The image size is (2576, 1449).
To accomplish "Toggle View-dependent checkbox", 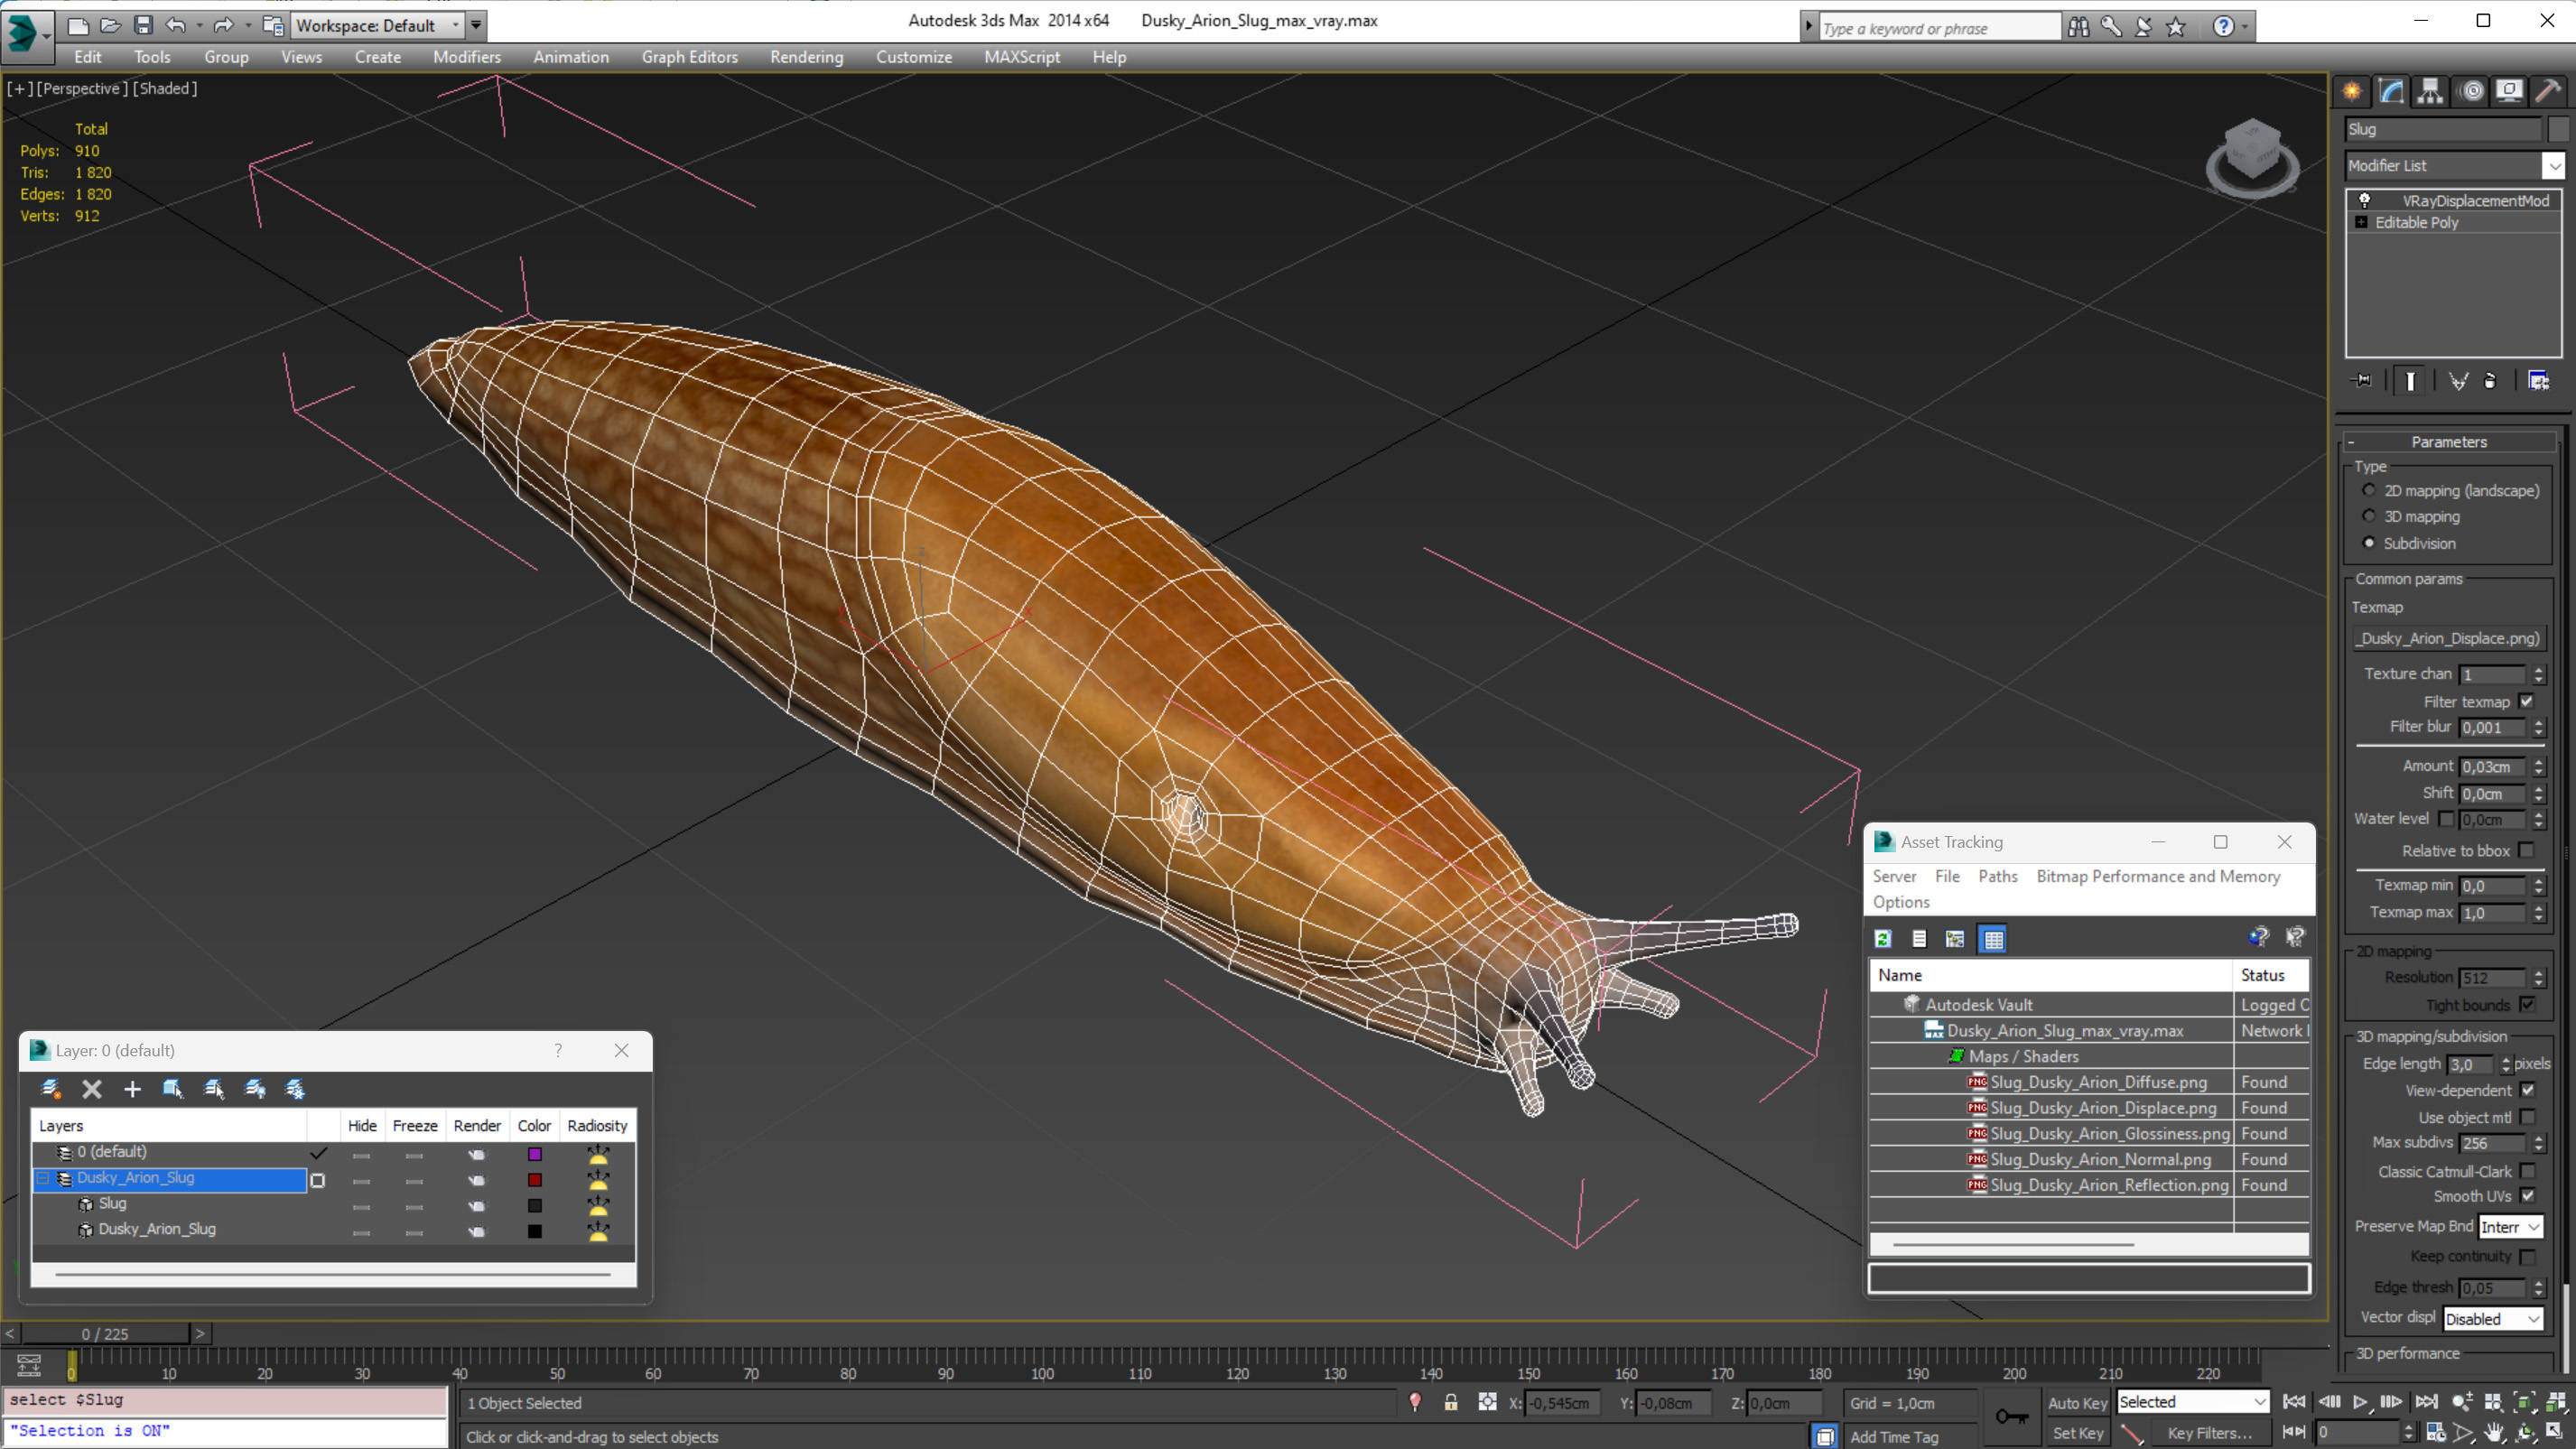I will pos(2528,1090).
